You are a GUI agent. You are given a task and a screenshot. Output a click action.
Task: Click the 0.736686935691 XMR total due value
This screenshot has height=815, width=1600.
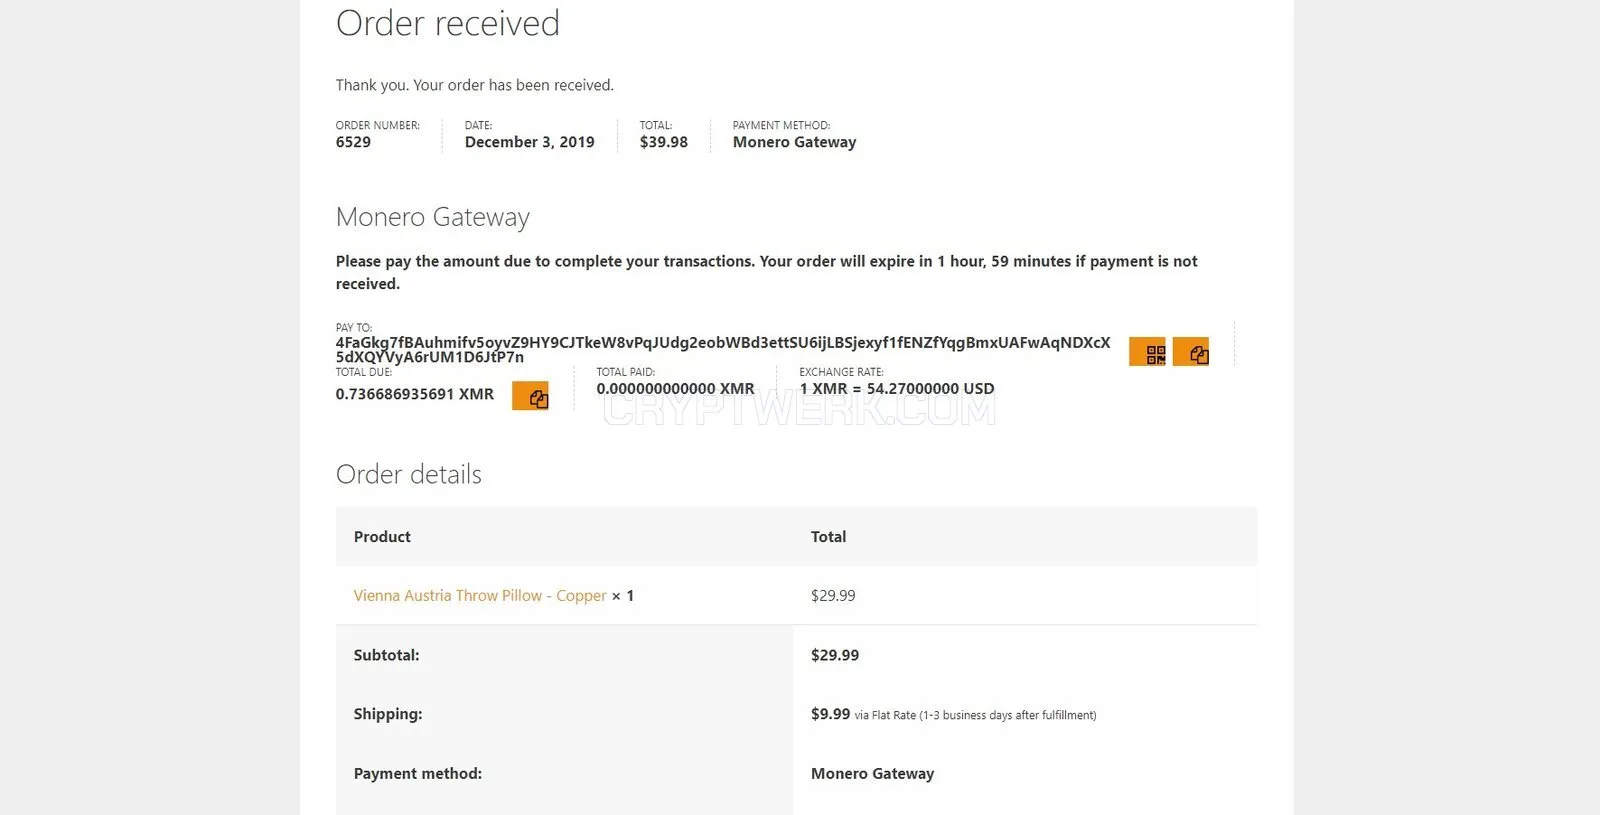415,394
